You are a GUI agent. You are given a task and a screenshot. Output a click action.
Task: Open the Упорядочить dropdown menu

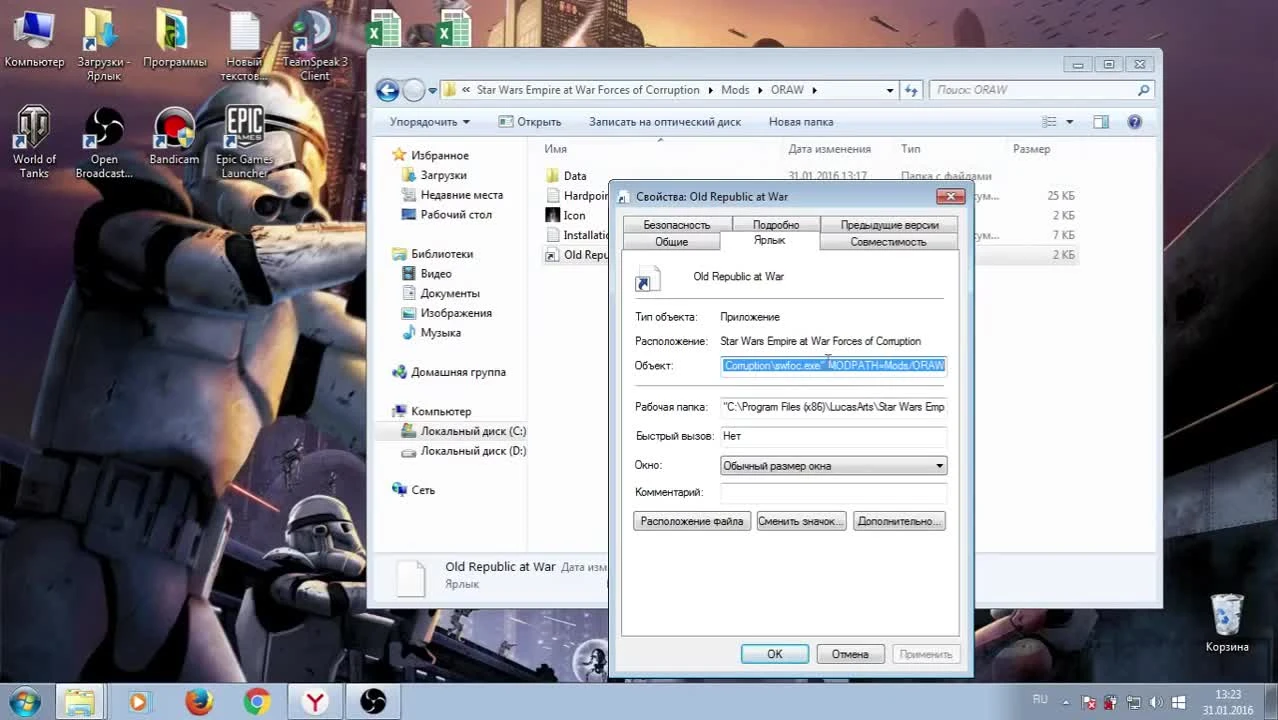point(429,122)
